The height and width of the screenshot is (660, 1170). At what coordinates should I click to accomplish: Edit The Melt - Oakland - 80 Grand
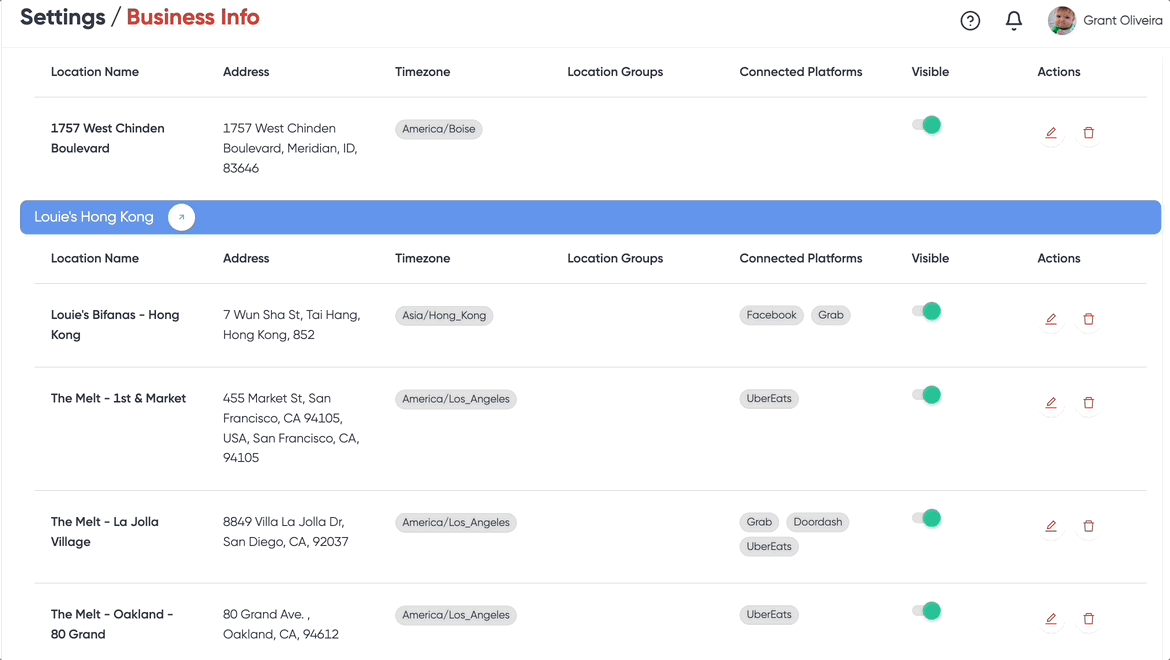tap(1051, 618)
